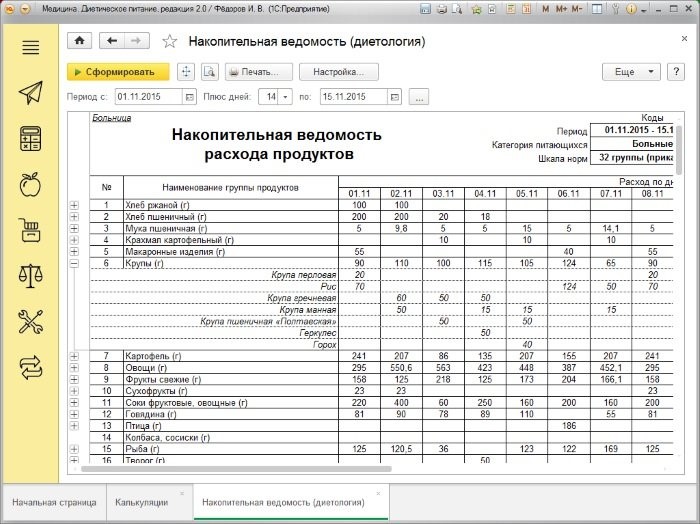Click the Печать... print button
The height and width of the screenshot is (524, 700).
click(258, 72)
